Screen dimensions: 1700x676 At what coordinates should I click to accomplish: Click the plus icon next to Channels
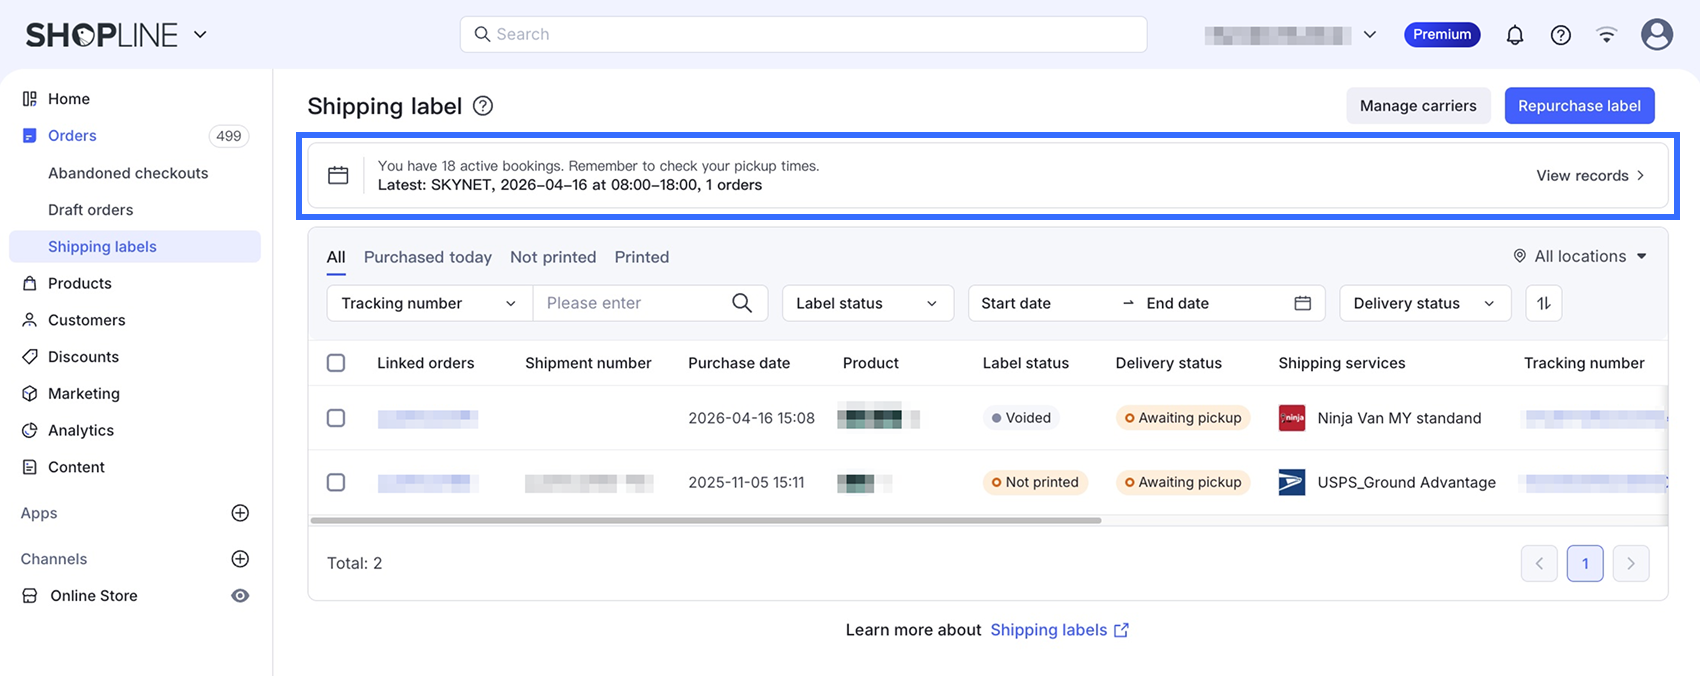tap(240, 559)
